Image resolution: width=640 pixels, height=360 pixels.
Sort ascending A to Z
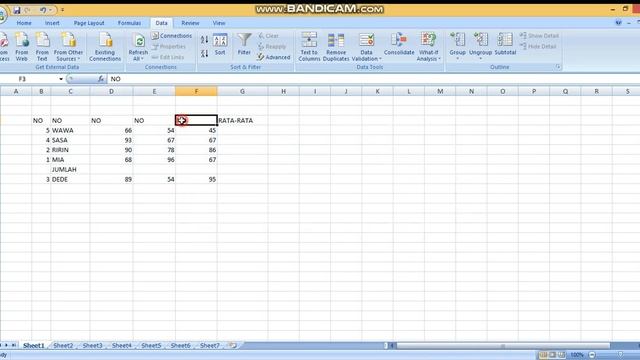pos(204,40)
